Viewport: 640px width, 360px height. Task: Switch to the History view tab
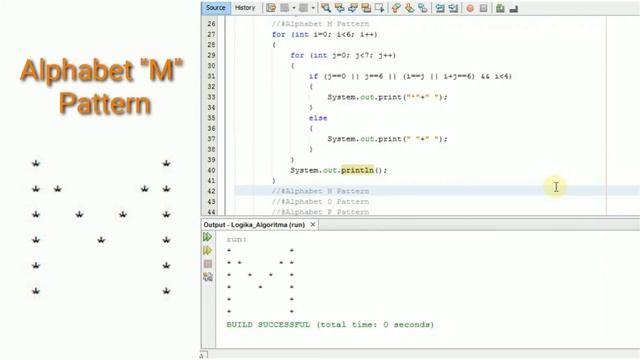tap(245, 8)
